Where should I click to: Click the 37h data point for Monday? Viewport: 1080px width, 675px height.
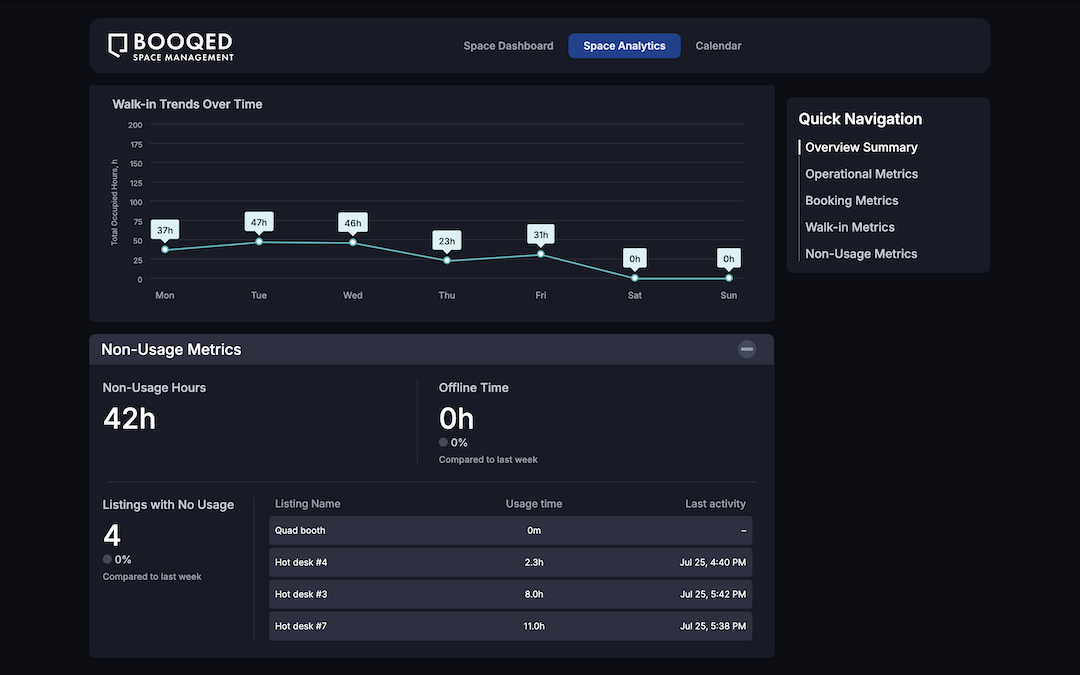click(x=164, y=248)
